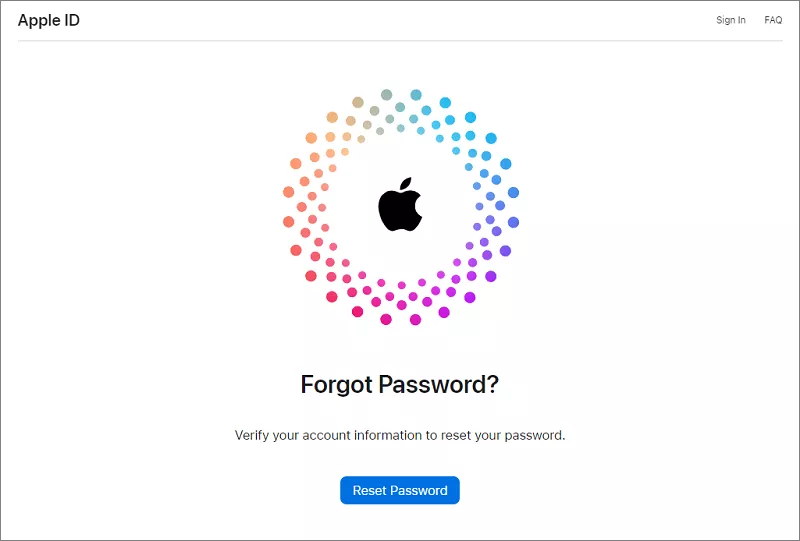Open the FAQ link in header
This screenshot has width=800, height=541.
click(773, 20)
